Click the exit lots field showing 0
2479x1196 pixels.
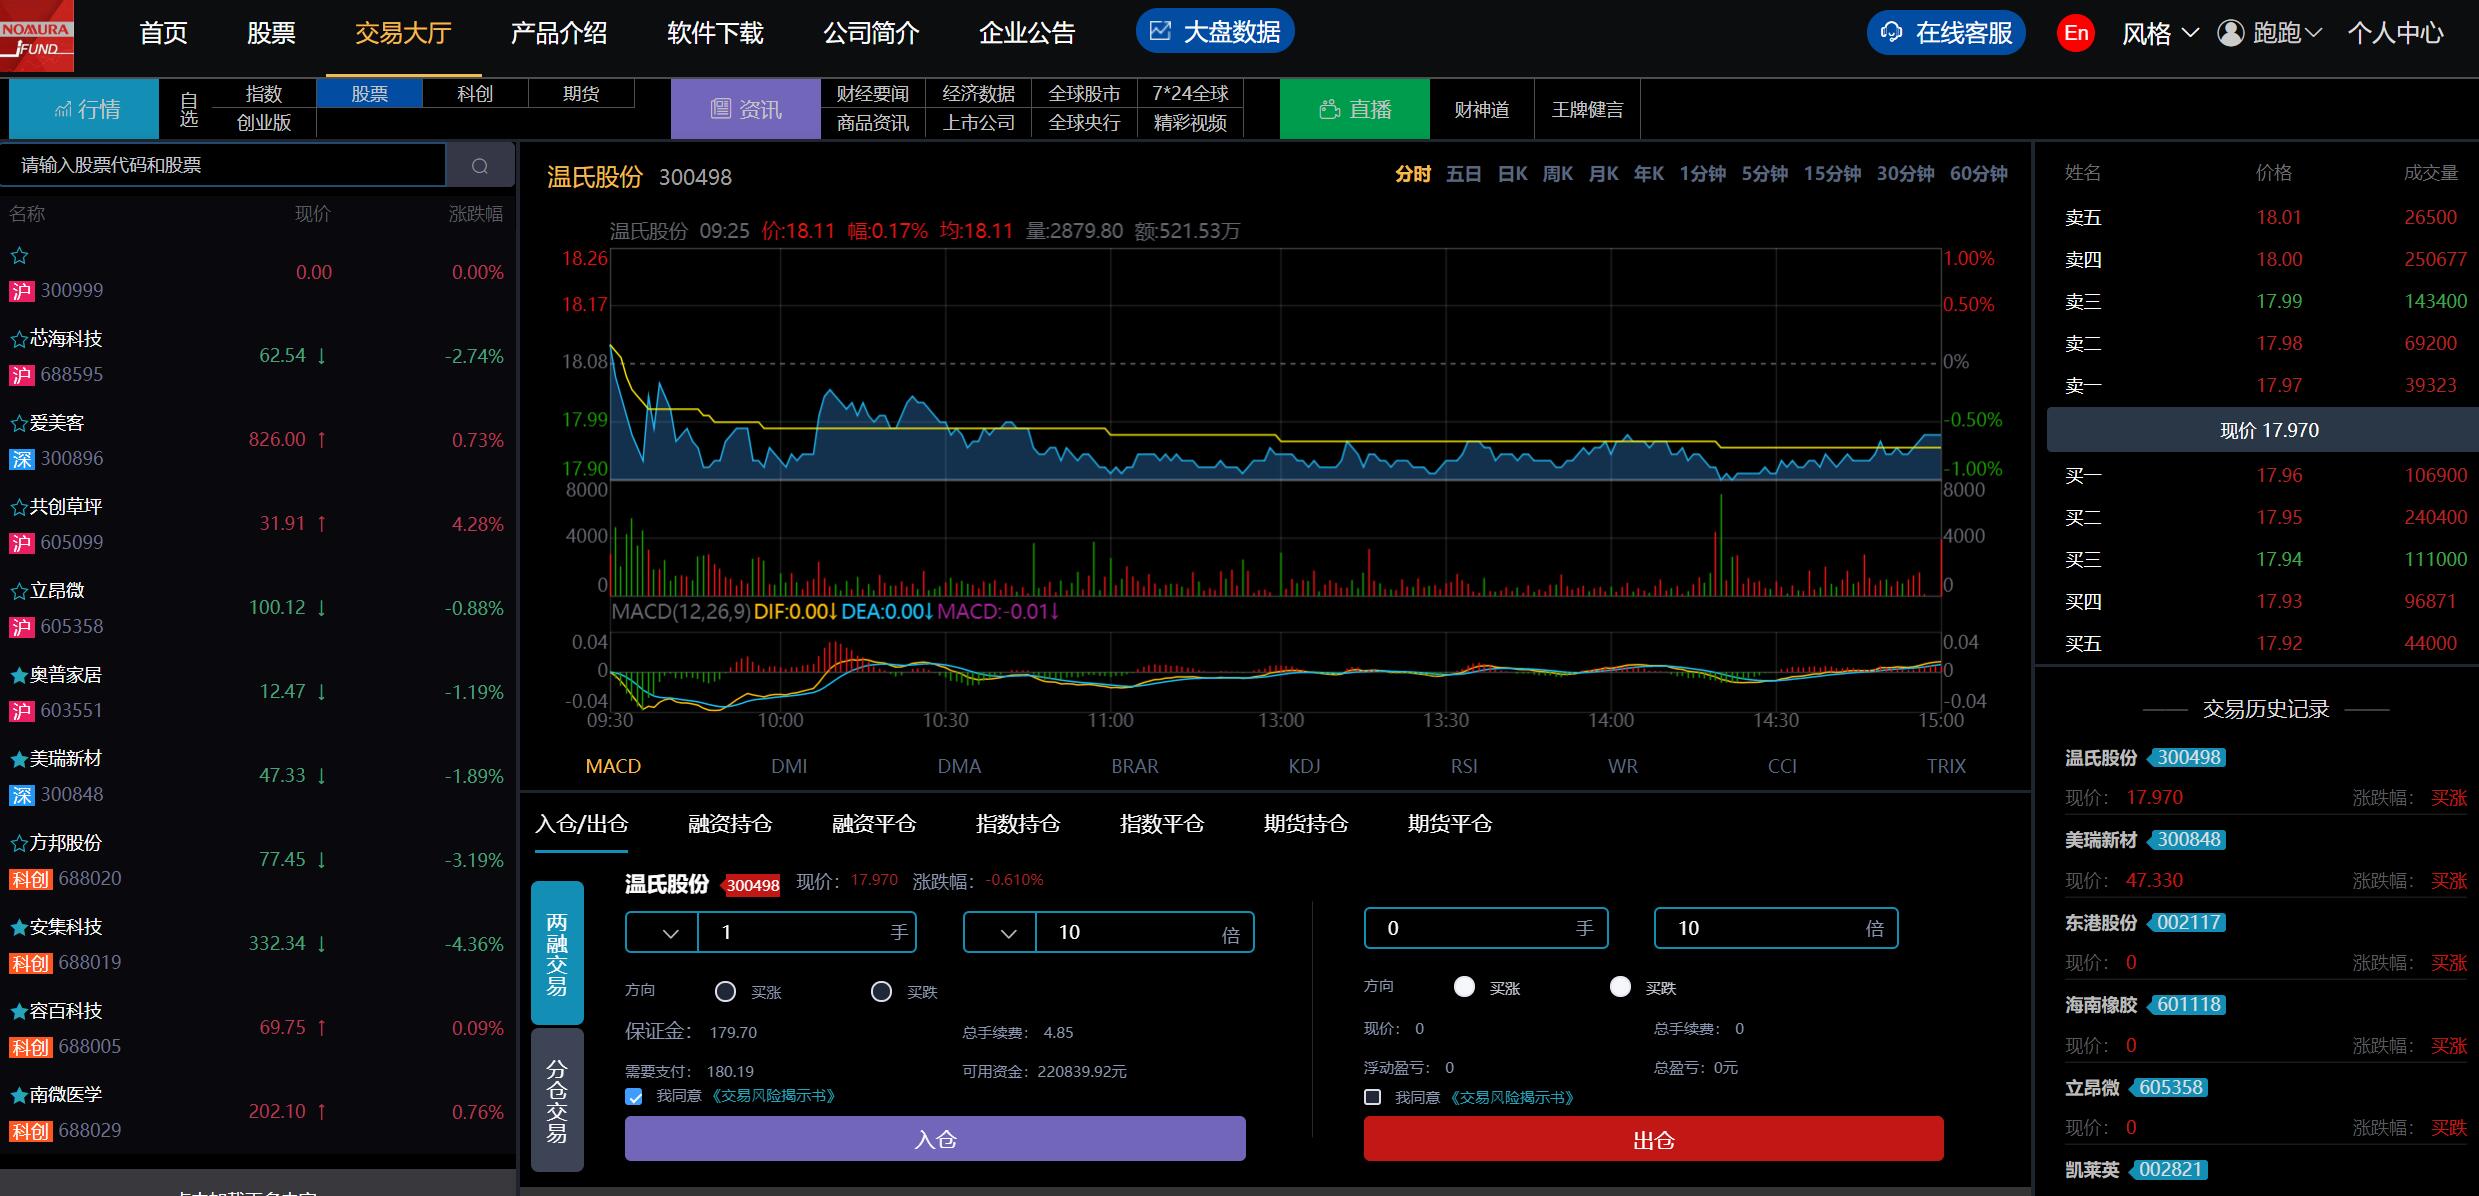(1486, 928)
